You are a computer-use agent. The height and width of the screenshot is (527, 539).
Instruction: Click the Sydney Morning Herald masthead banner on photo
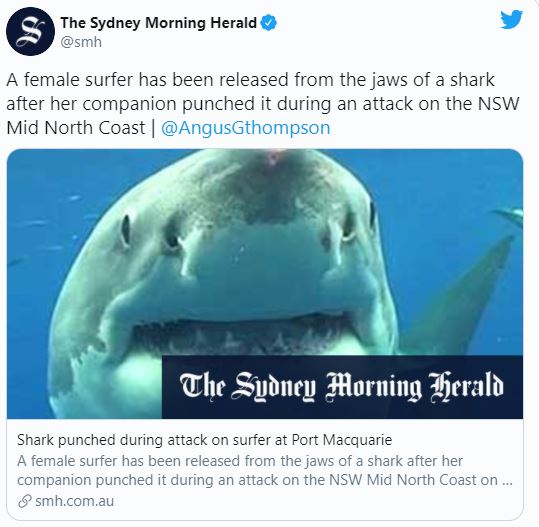(342, 387)
